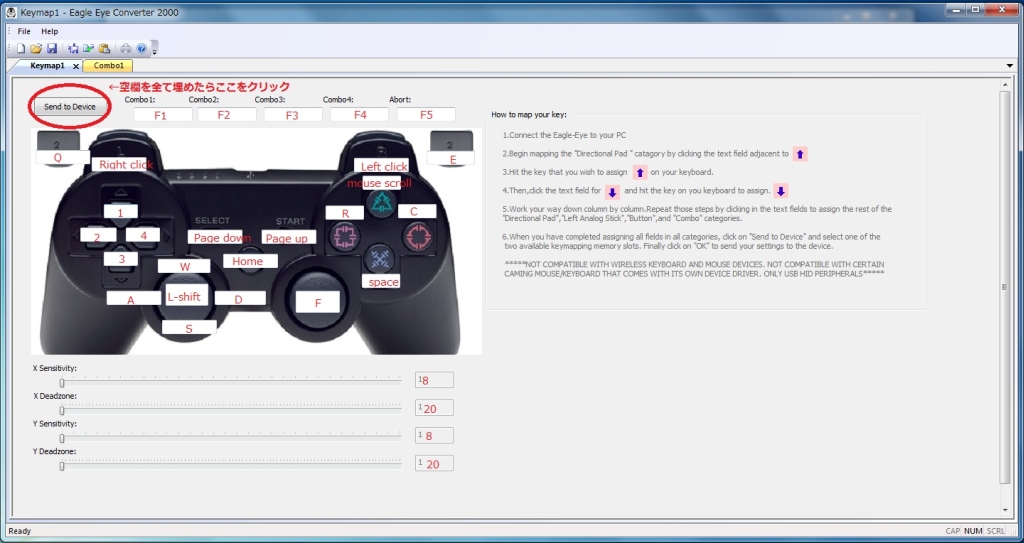This screenshot has height=543, width=1024.
Task: Click the SELECT field showing Page down
Action: (x=216, y=237)
